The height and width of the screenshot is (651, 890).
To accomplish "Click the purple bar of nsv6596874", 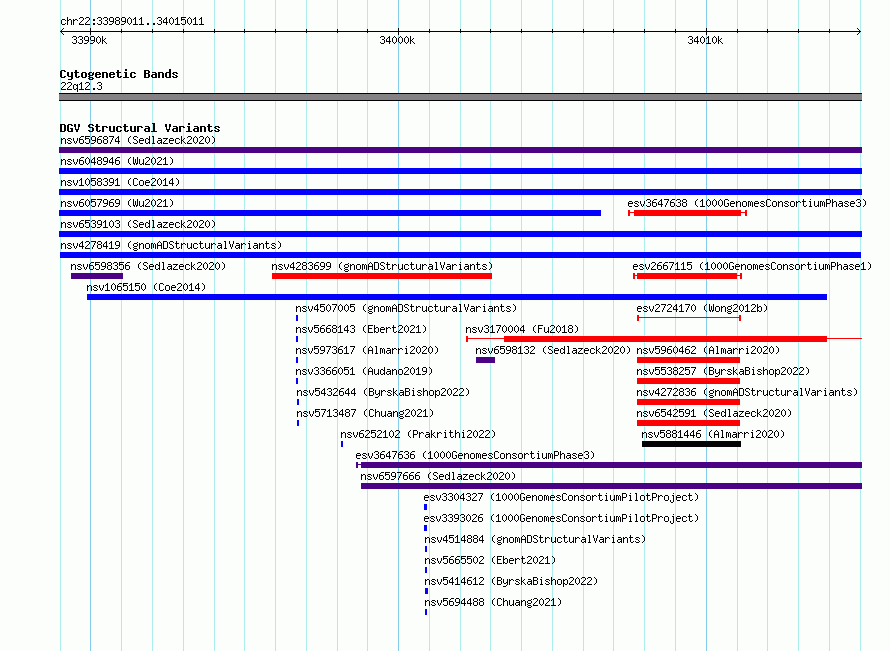I will [x=460, y=150].
